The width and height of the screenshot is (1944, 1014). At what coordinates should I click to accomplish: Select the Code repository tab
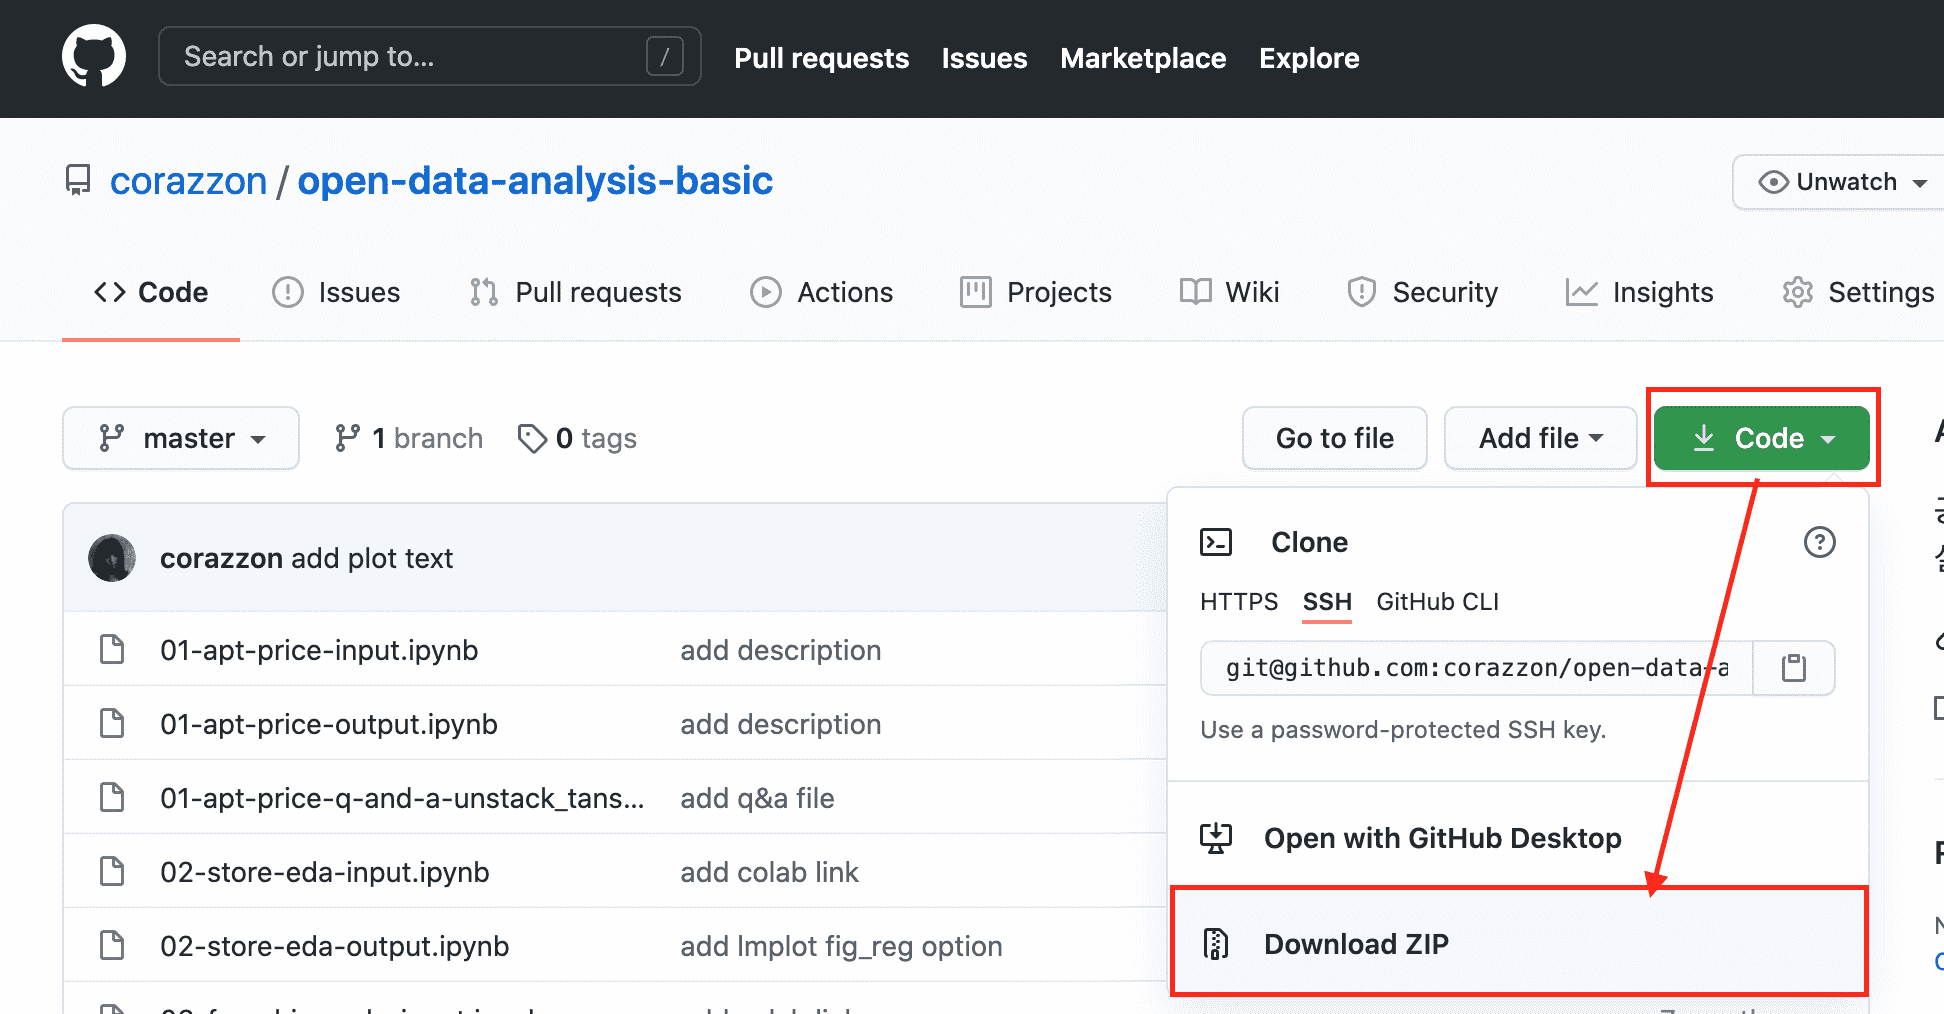coord(151,292)
